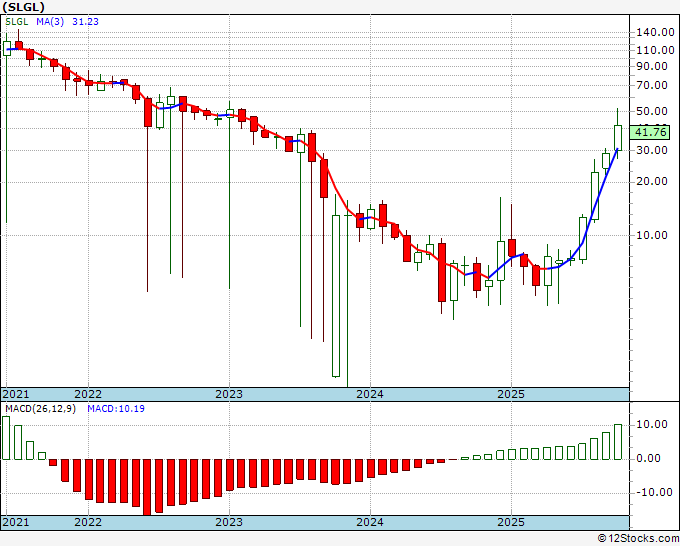
Task: Click the 90.00 price axis label
Action: tap(652, 66)
